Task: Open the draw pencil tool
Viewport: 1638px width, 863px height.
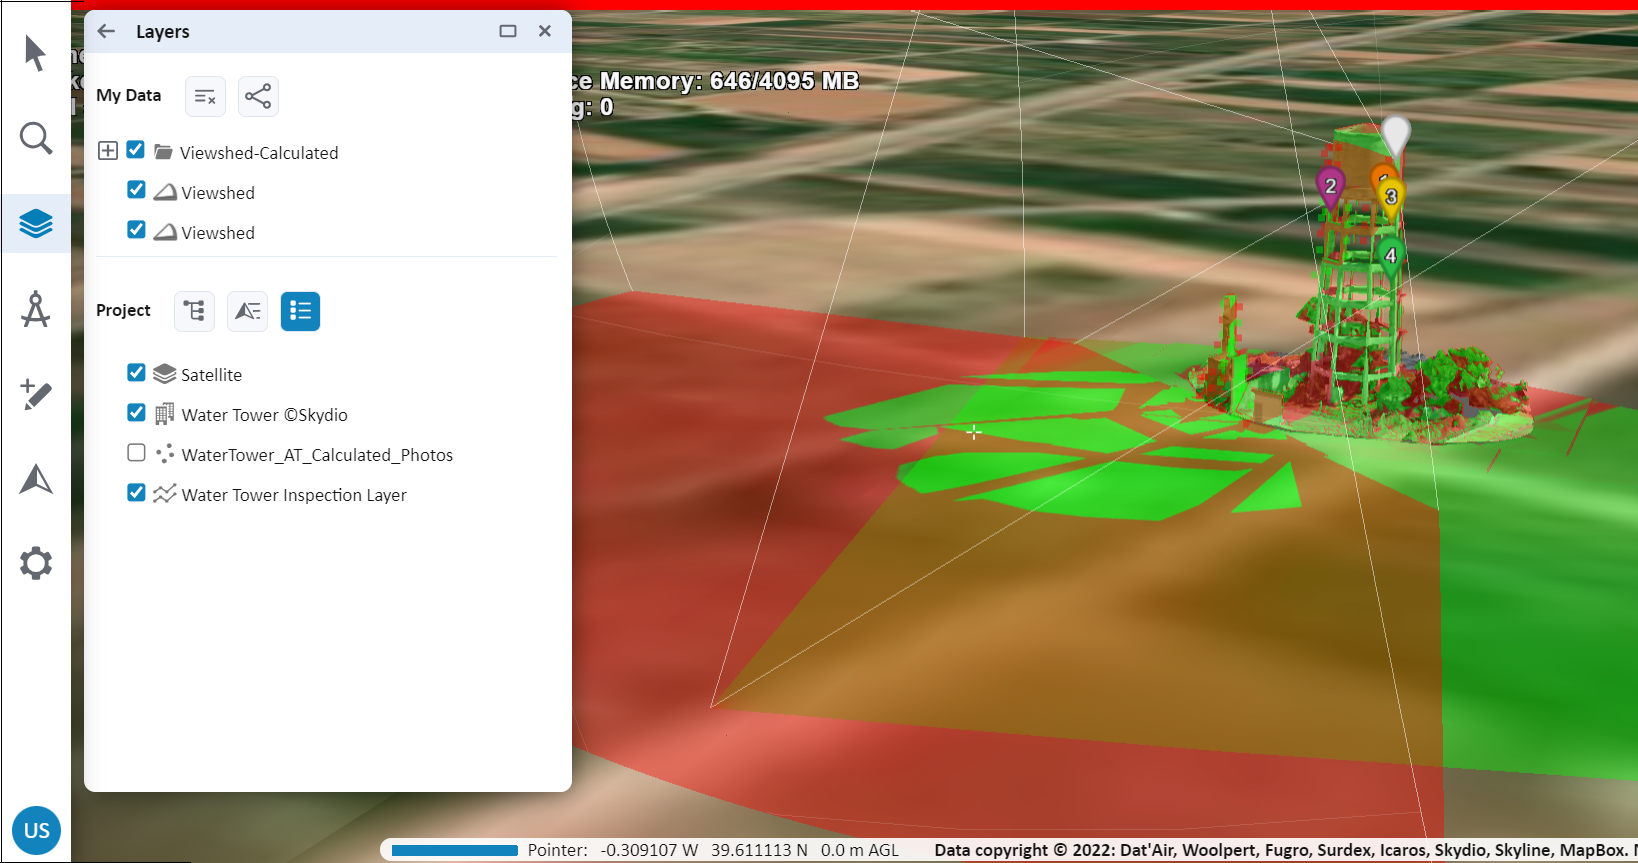Action: pos(36,395)
